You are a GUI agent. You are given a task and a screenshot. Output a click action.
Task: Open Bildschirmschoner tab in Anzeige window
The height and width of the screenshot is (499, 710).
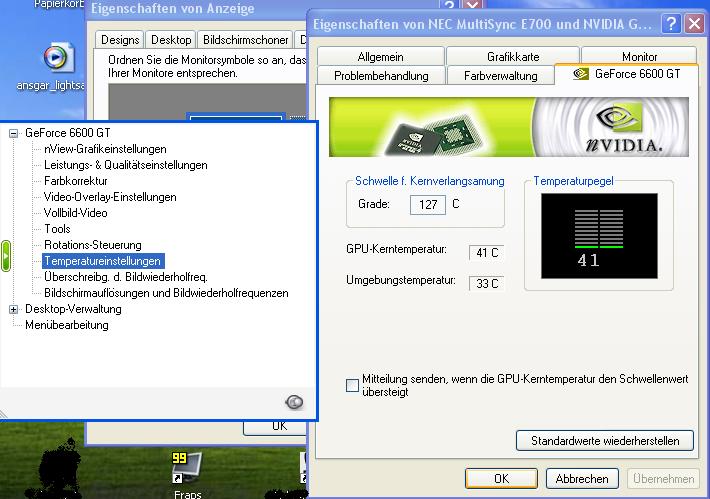[x=245, y=40]
